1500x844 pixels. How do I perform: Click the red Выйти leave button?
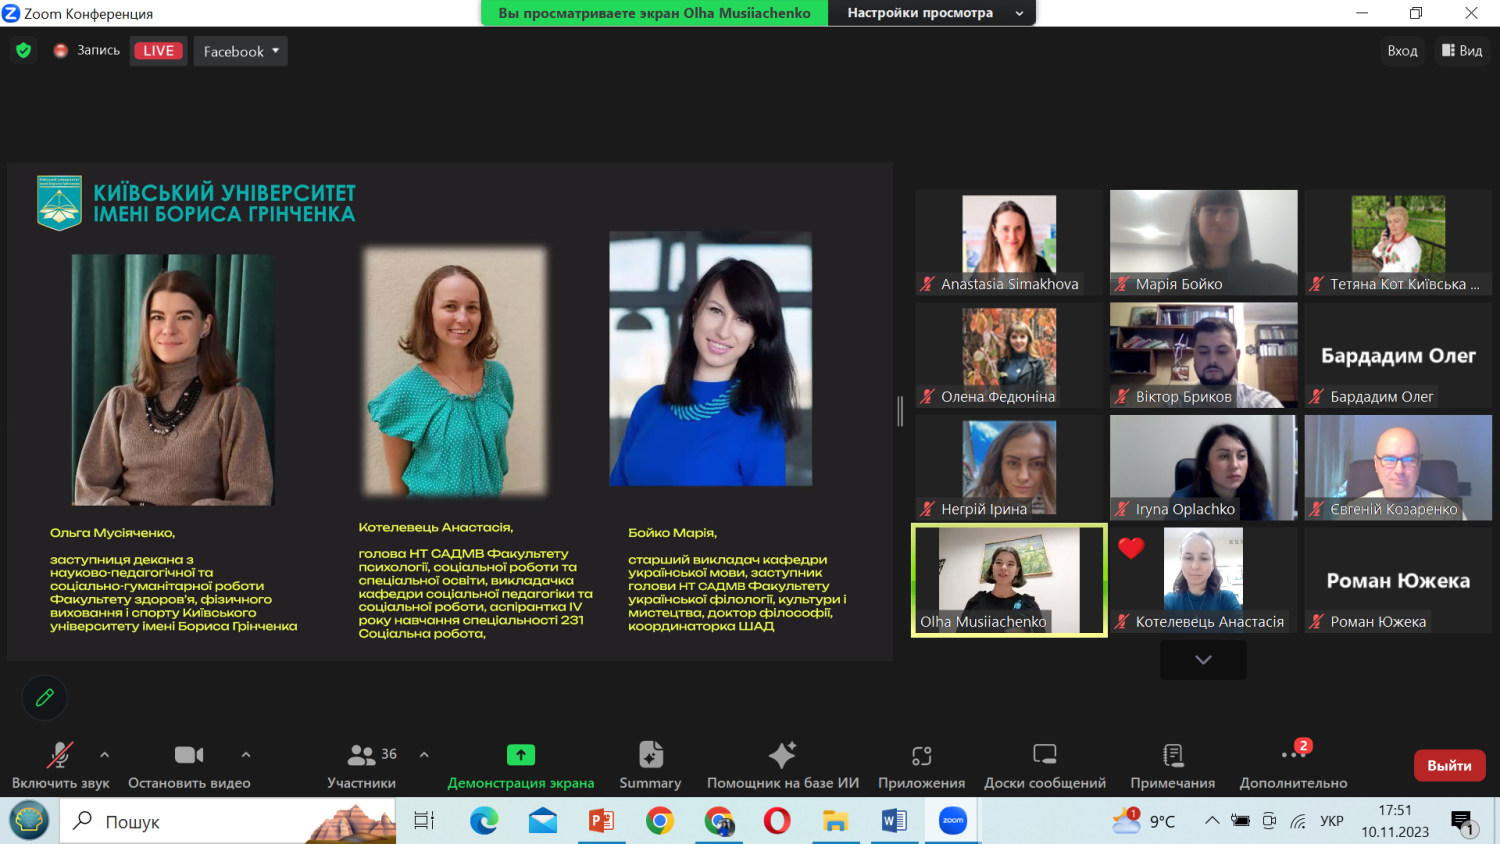(x=1449, y=765)
